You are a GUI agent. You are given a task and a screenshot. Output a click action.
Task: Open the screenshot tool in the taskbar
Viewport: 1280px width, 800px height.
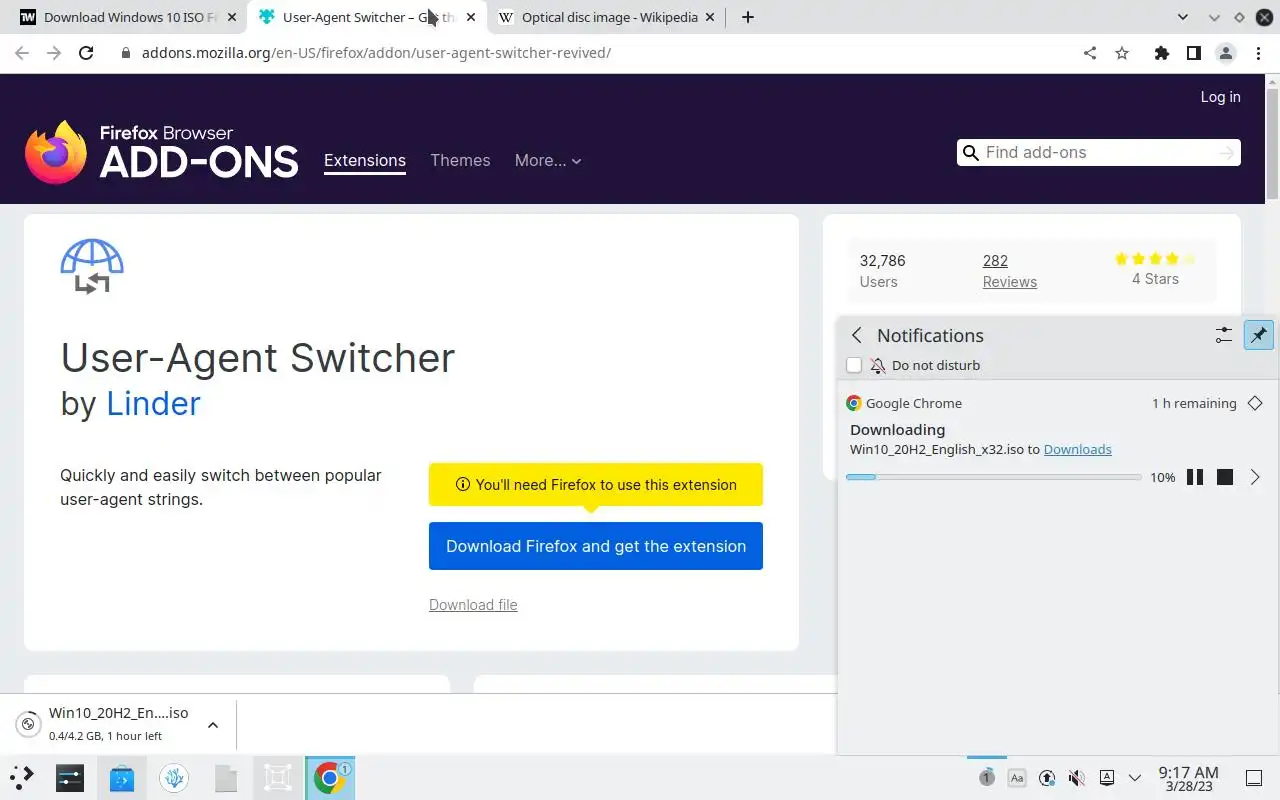point(278,777)
